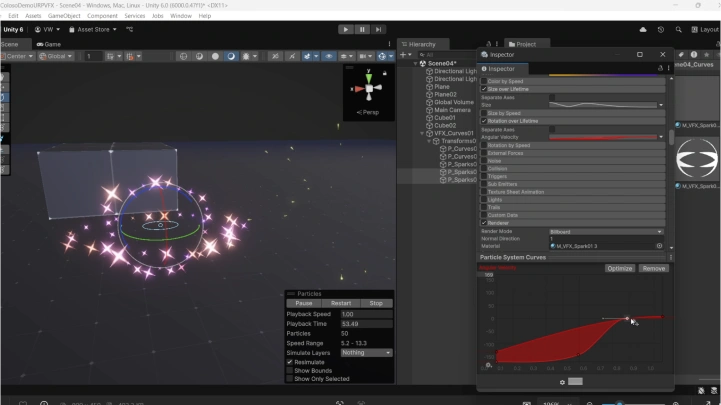The image size is (721, 405).
Task: Enable the Collision module checkbox
Action: point(484,169)
